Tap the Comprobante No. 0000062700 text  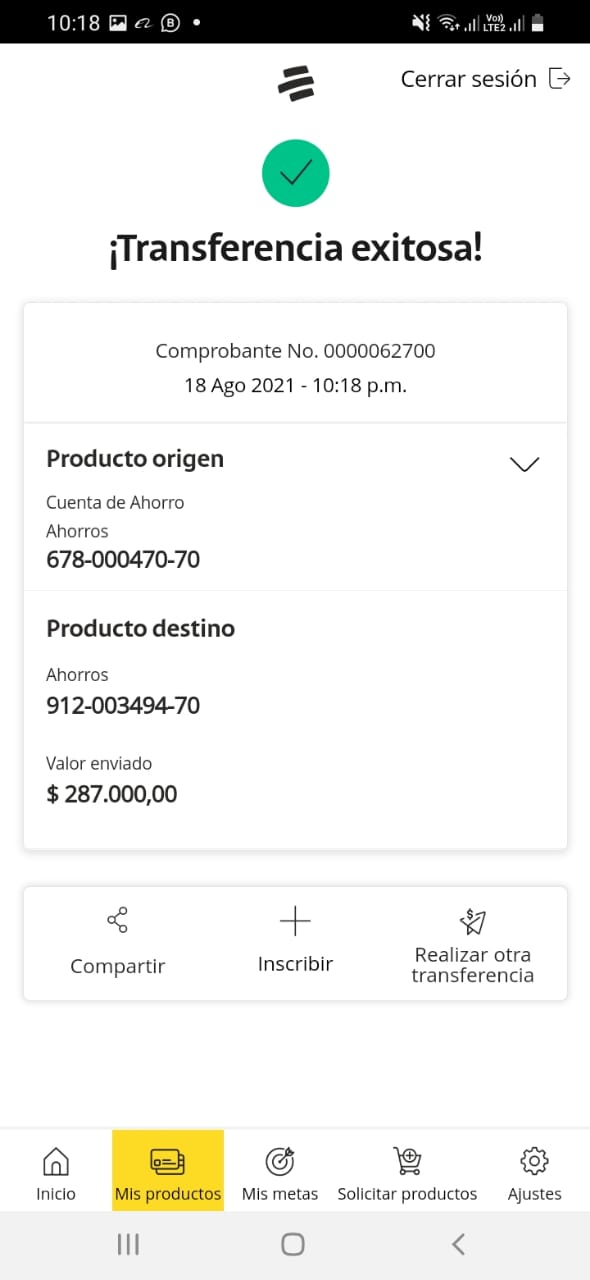(x=295, y=351)
